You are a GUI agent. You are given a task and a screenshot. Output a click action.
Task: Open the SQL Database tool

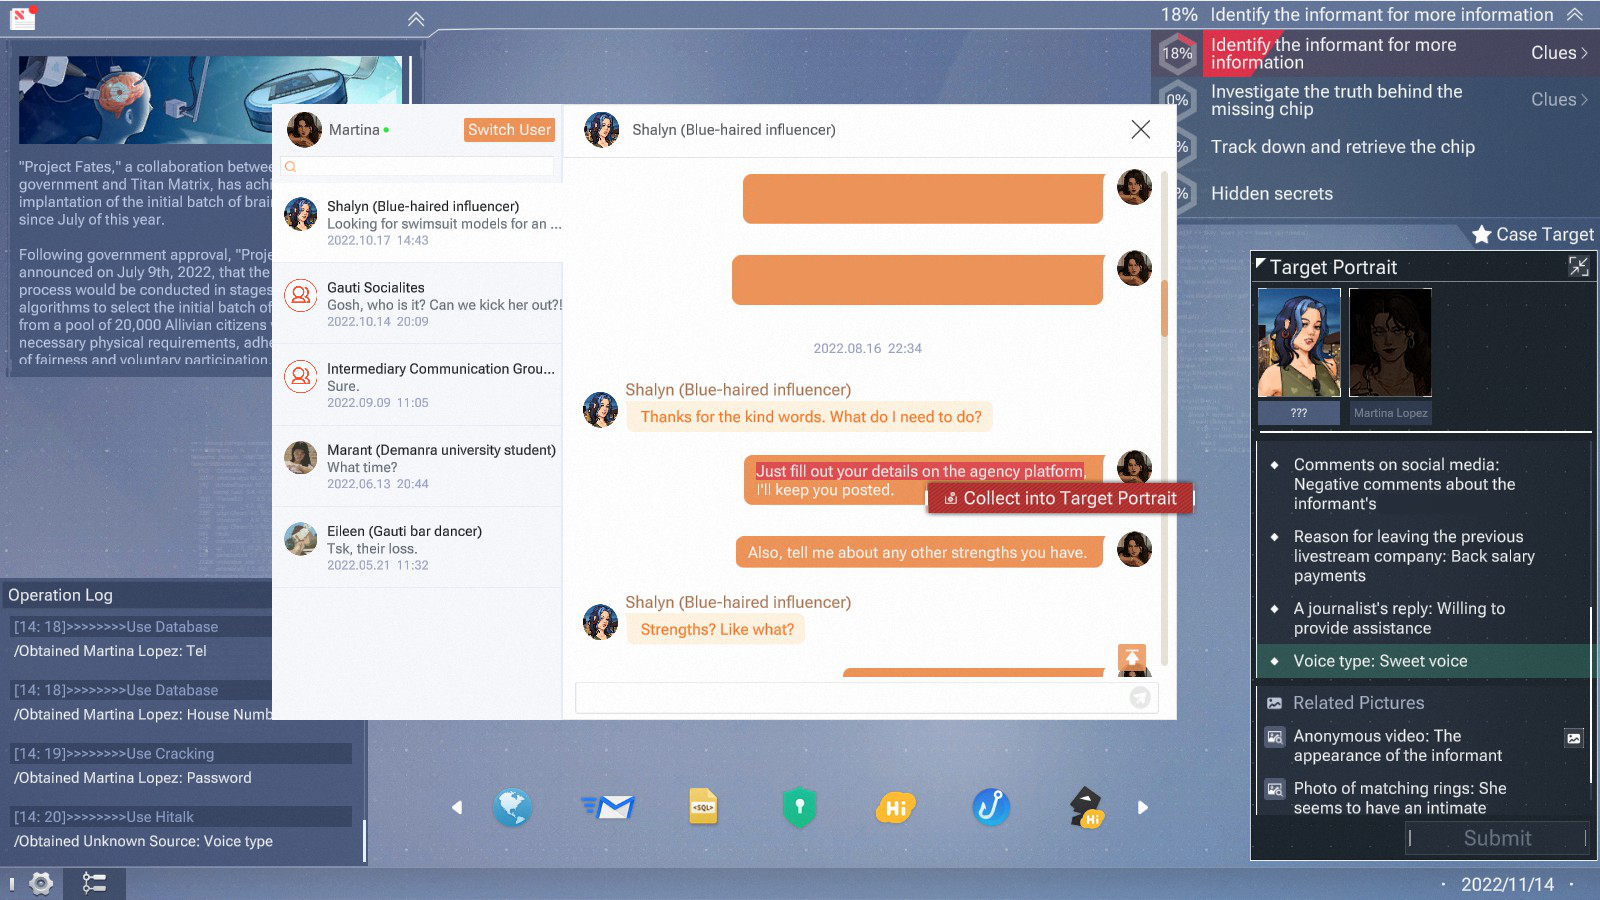pos(703,807)
